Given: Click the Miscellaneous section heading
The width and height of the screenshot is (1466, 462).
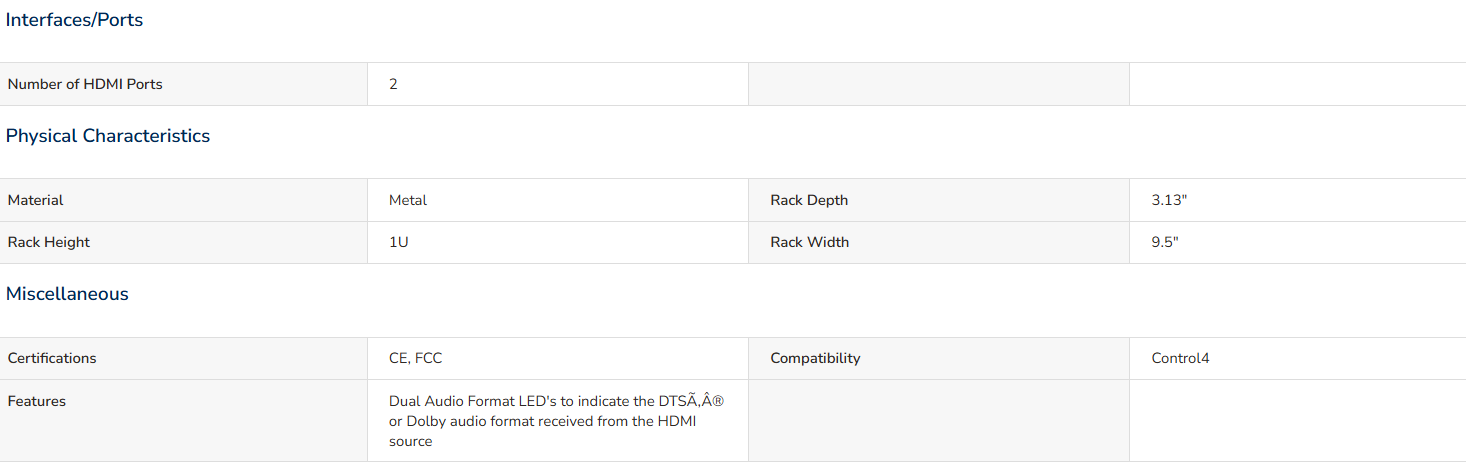Looking at the screenshot, I should click(x=67, y=294).
